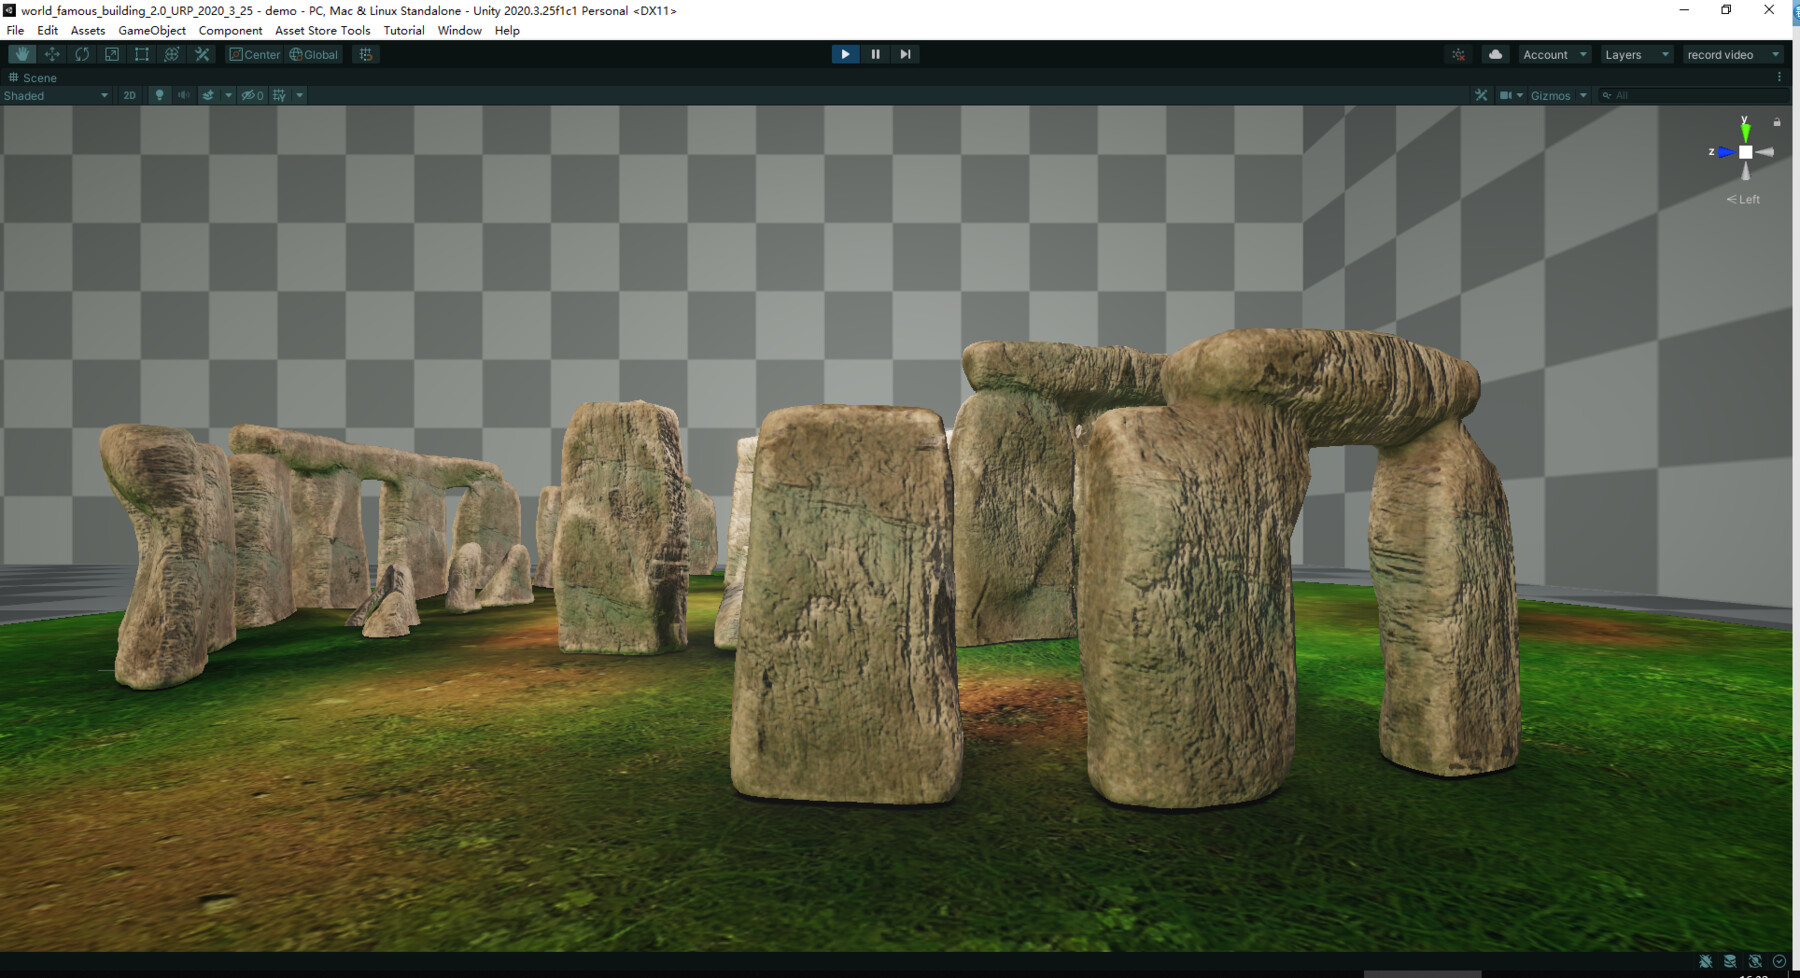The image size is (1800, 978).
Task: Select the Scale tool
Action: pos(111,54)
